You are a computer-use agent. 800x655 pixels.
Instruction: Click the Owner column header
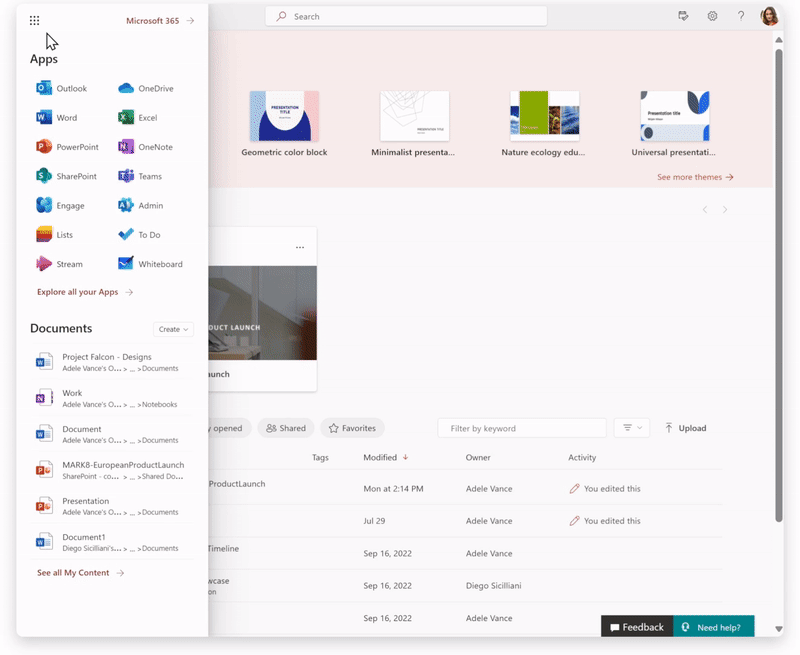click(x=478, y=458)
